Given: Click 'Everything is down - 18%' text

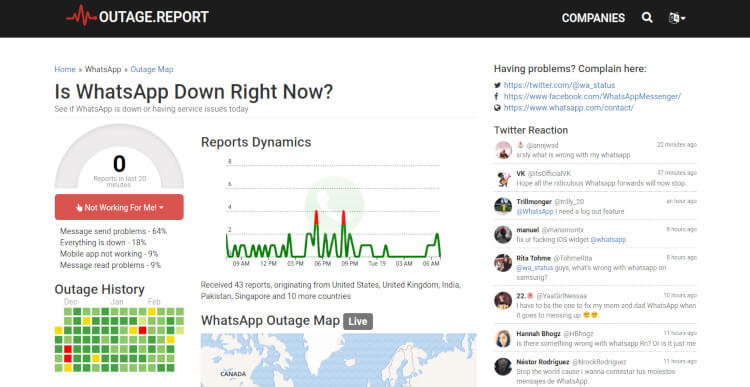Looking at the screenshot, I should [103, 243].
